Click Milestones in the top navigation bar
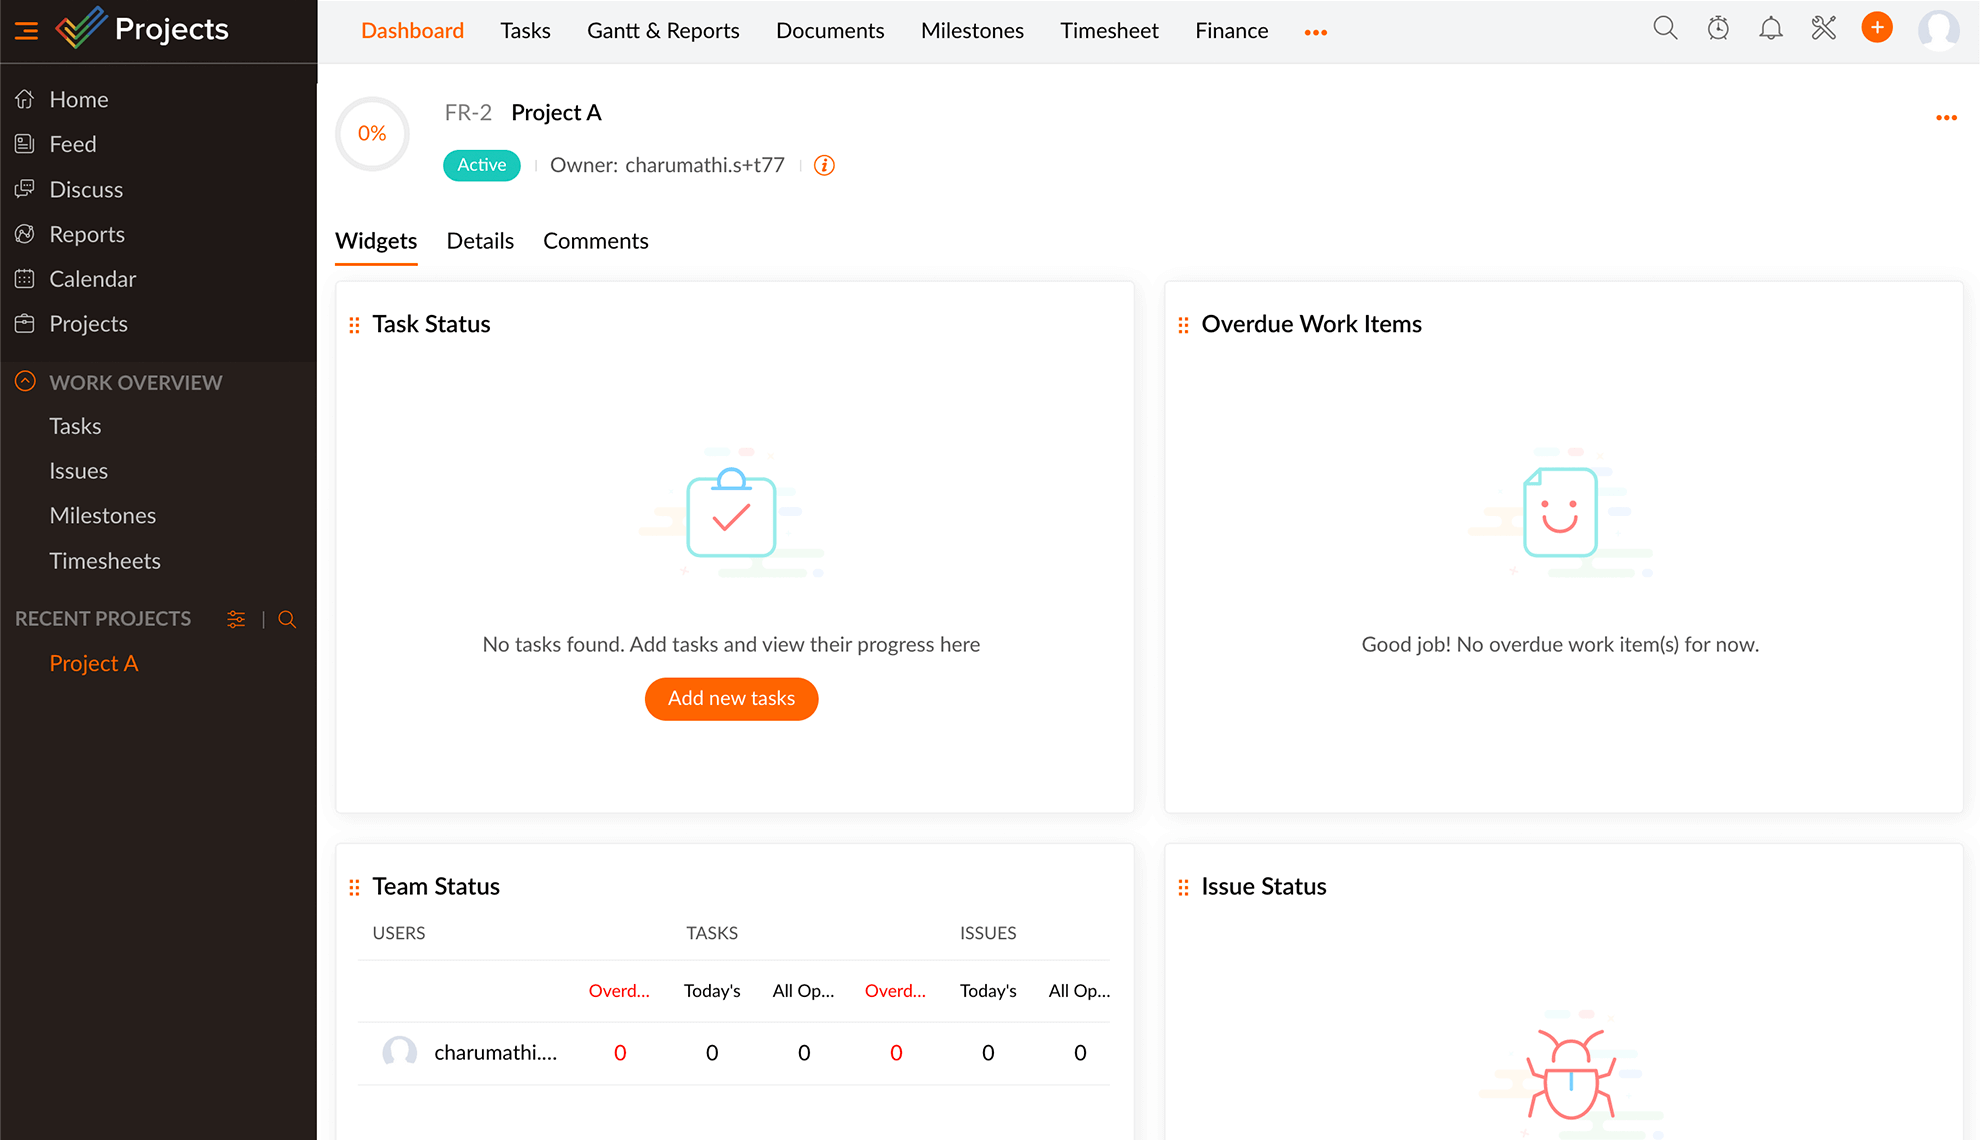This screenshot has width=1980, height=1140. click(x=971, y=30)
